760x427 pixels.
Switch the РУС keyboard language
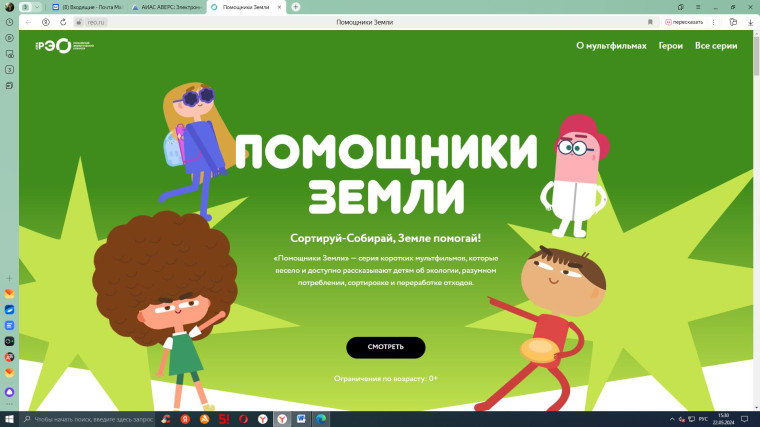tap(703, 419)
